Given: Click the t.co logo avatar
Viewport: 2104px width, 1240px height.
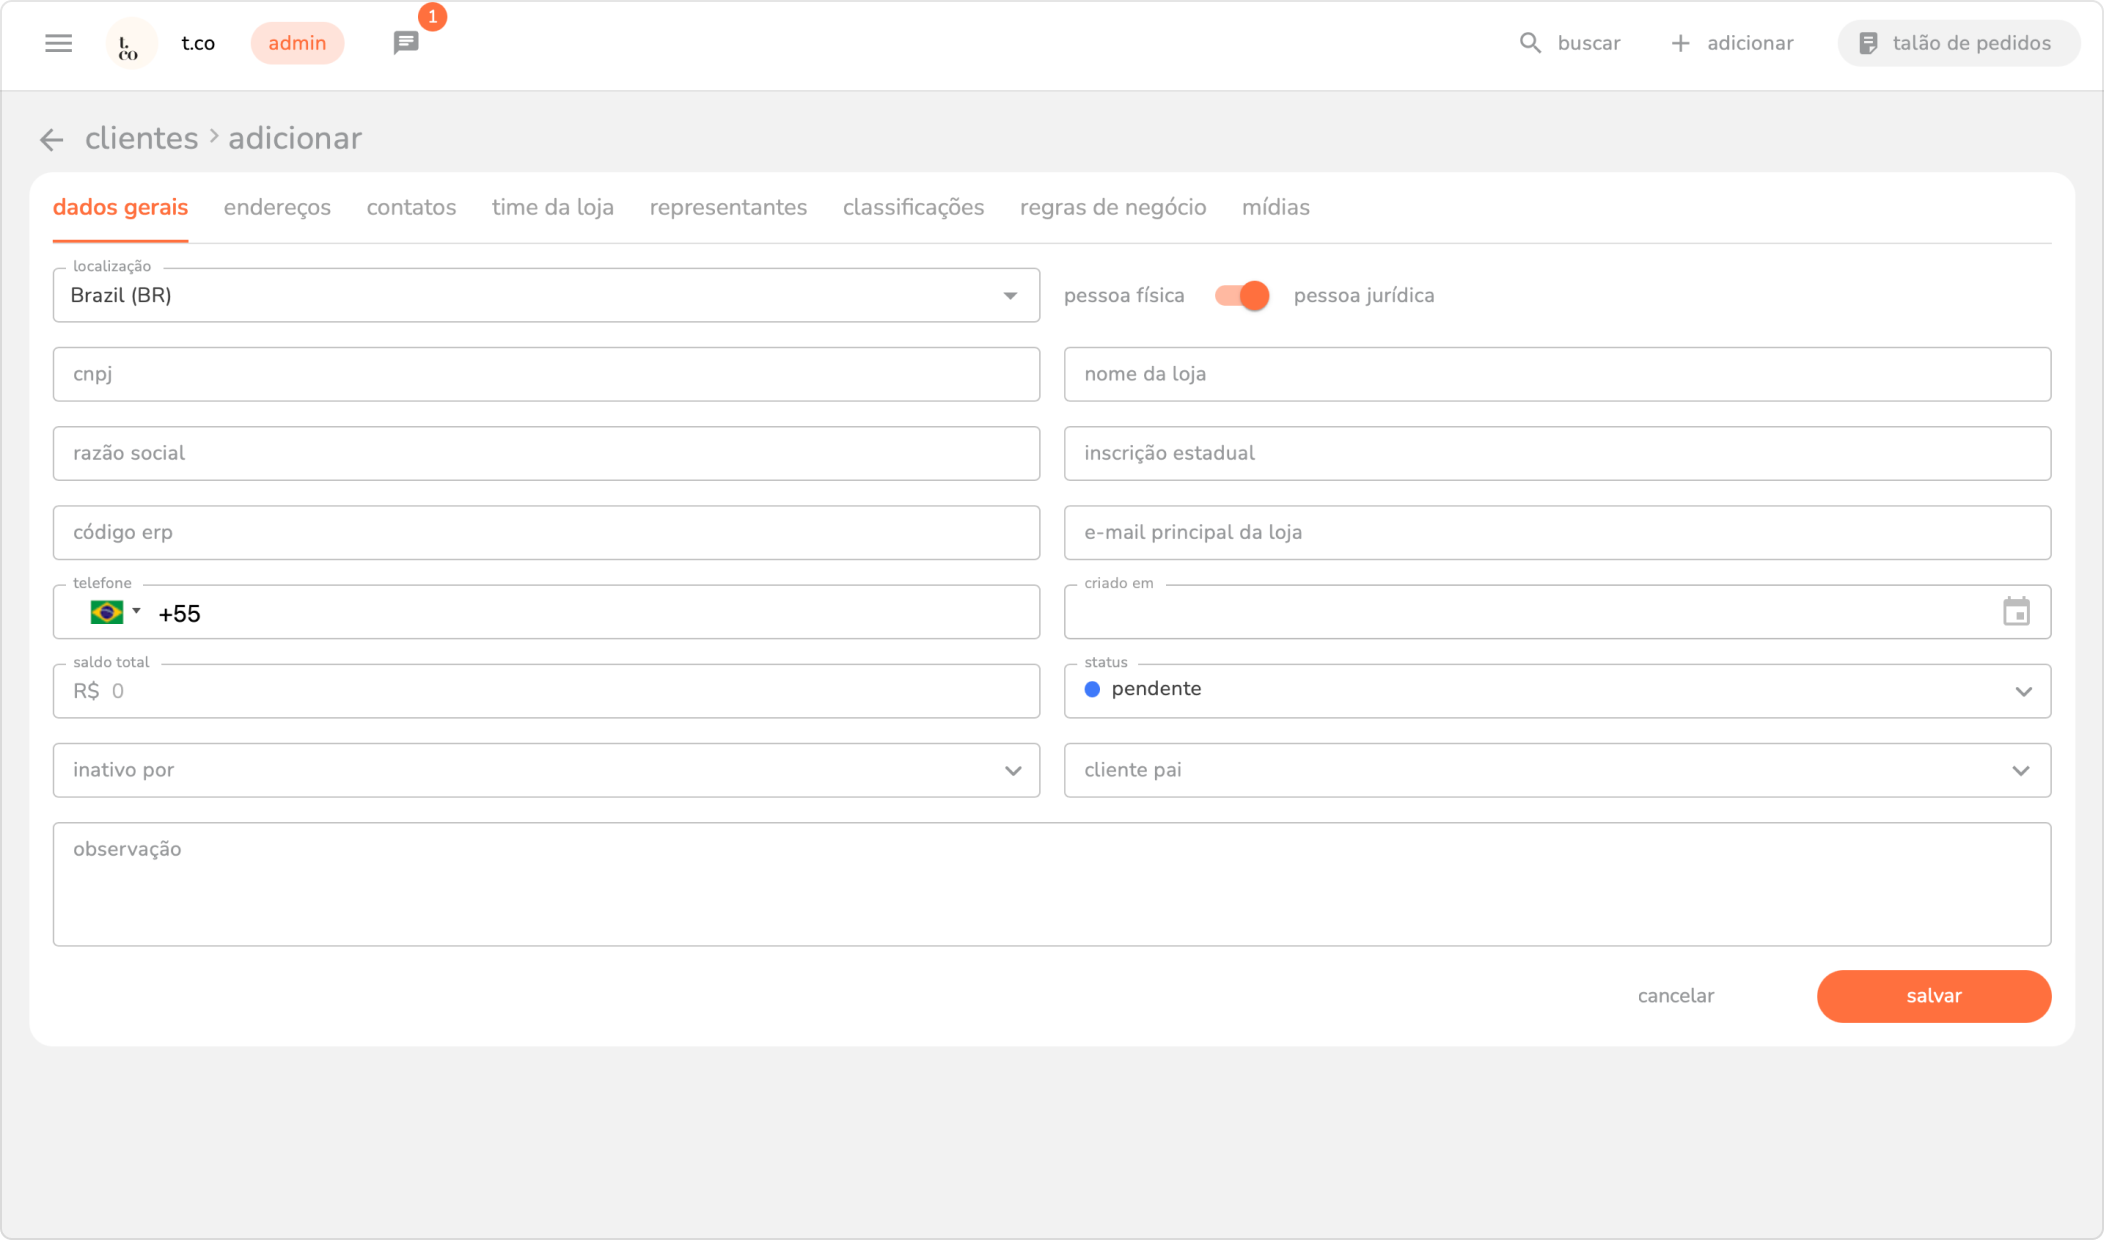Looking at the screenshot, I should click(x=131, y=44).
